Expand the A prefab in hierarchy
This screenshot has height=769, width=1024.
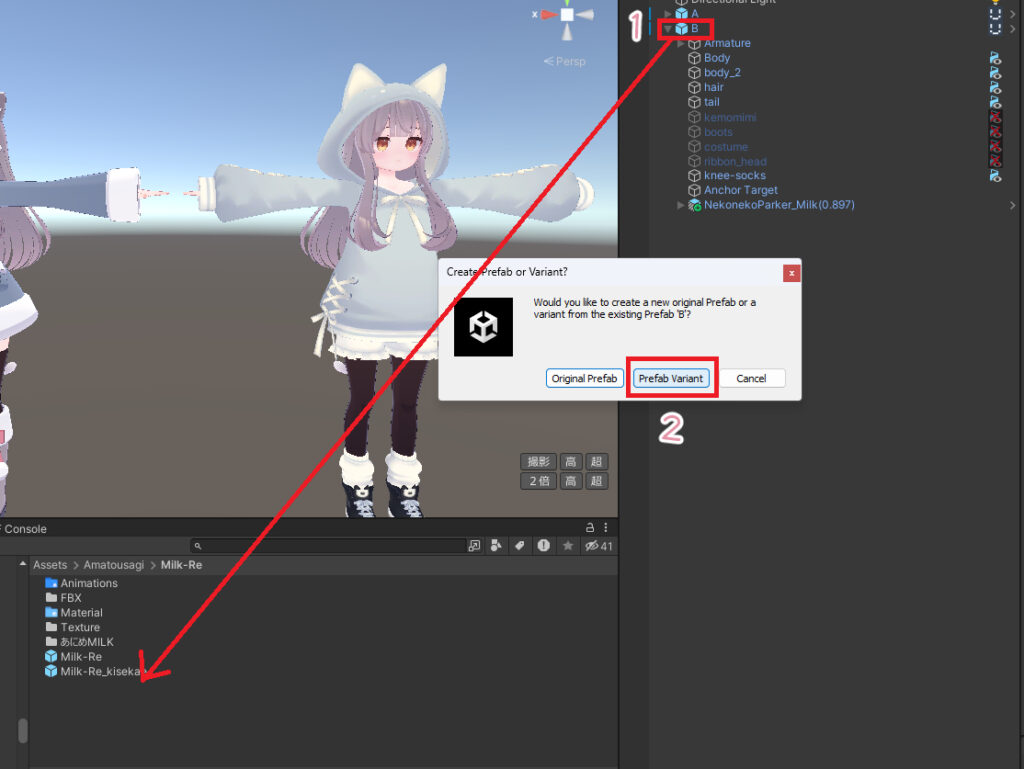667,14
